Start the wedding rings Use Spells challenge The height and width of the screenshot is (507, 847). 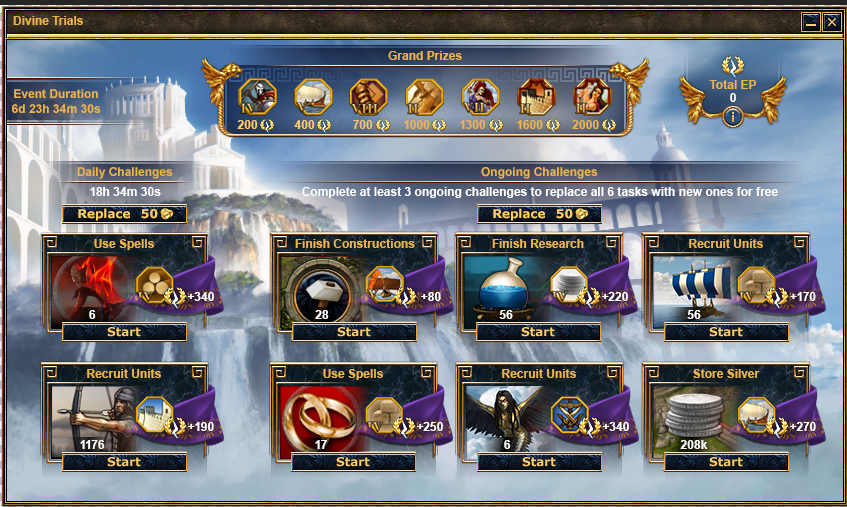[x=353, y=462]
